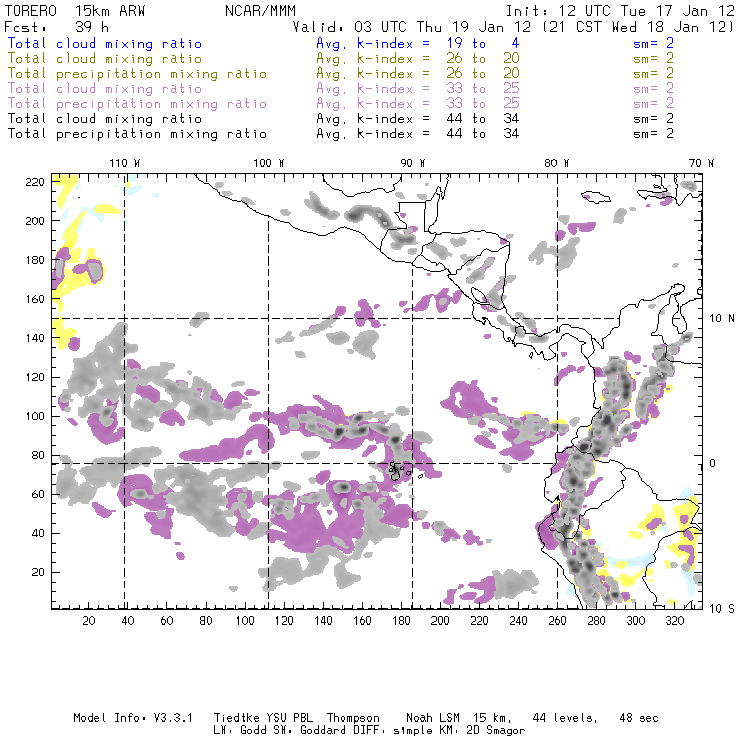This screenshot has height=740, width=740.
Task: Click the "Model Info: V3.3.1" footer text
Action: [133, 718]
